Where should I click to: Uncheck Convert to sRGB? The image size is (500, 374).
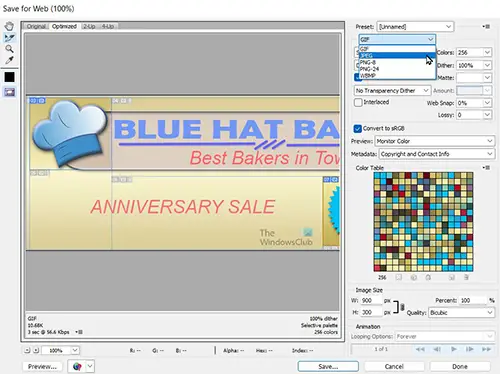[357, 129]
